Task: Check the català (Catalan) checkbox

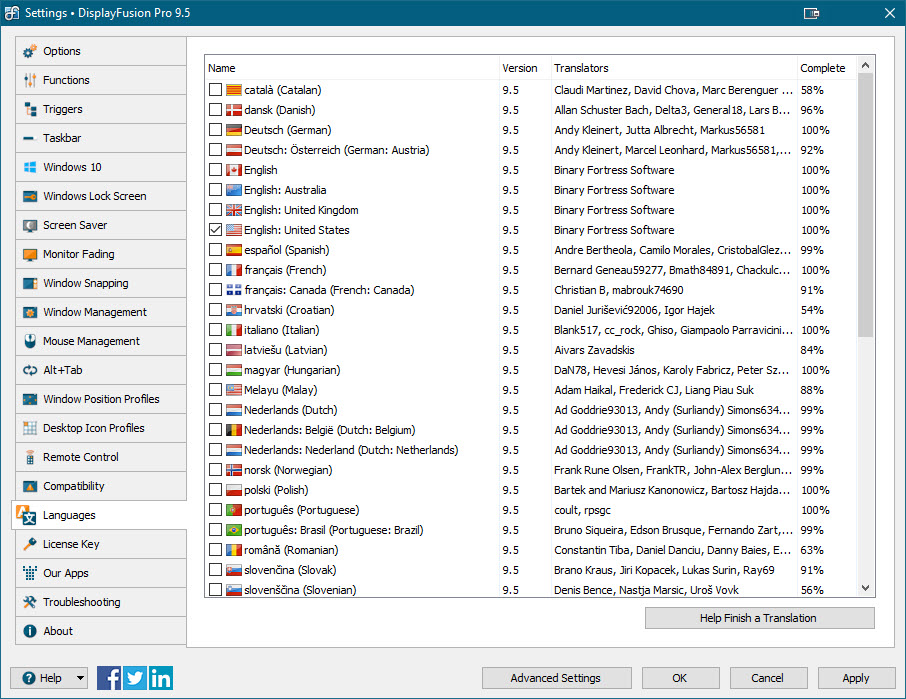Action: (x=216, y=90)
